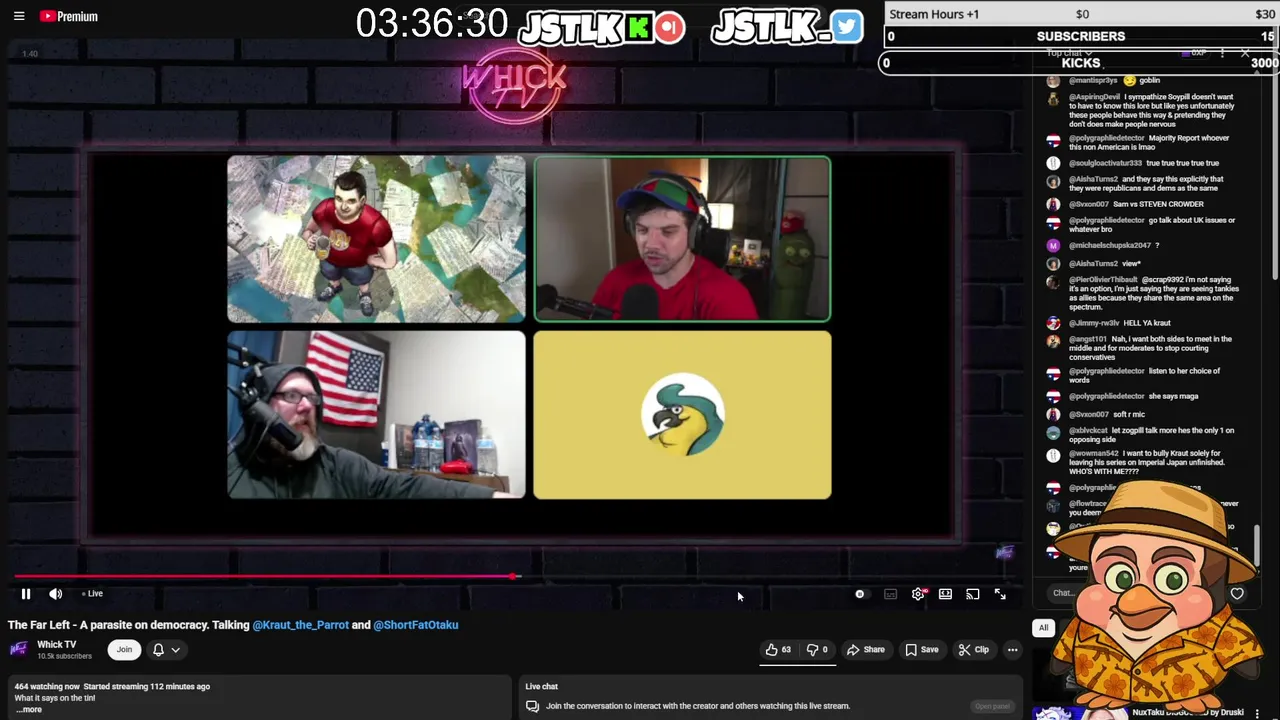The width and height of the screenshot is (1280, 720).
Task: Click the Twitter bird icon in overlay
Action: pos(846,27)
